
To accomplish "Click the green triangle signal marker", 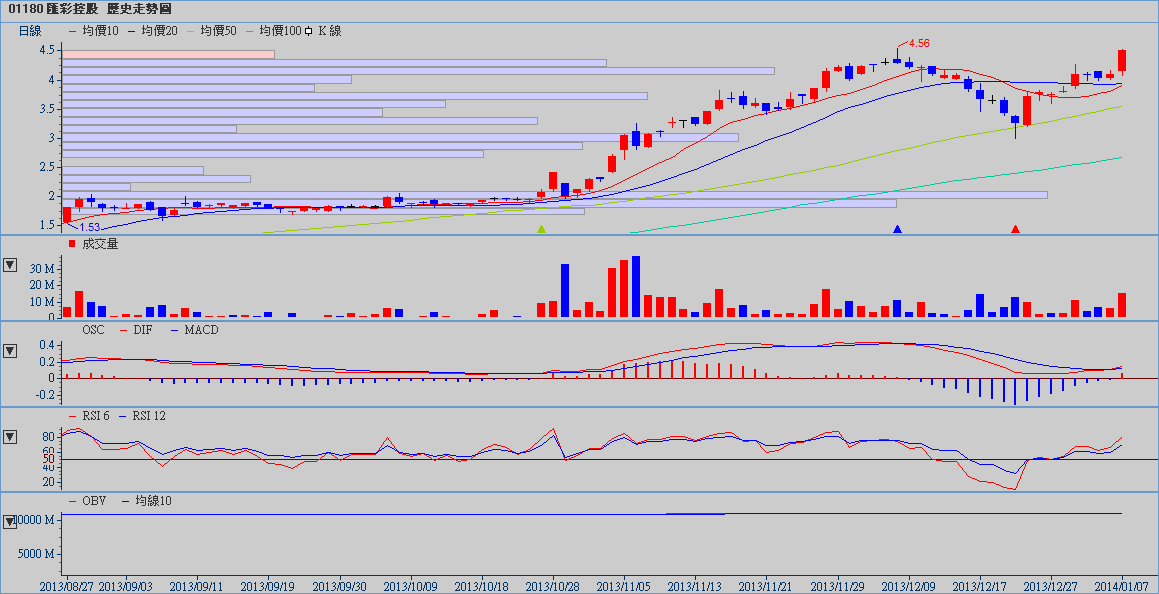I will 542,230.
